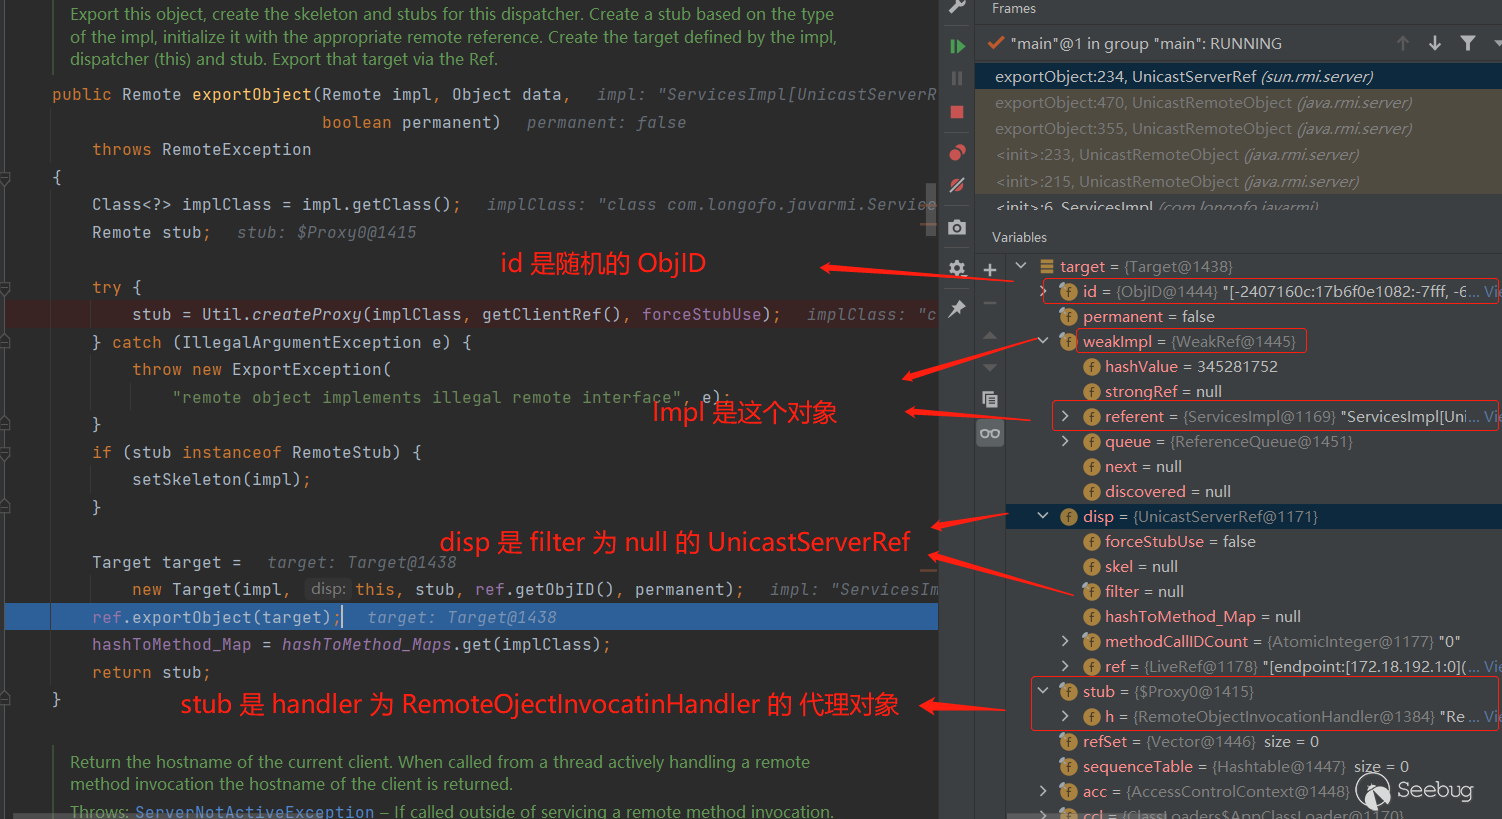Duplicate watch icon in Variables toolbar
Viewport: 1502px width, 819px height.
[x=990, y=399]
